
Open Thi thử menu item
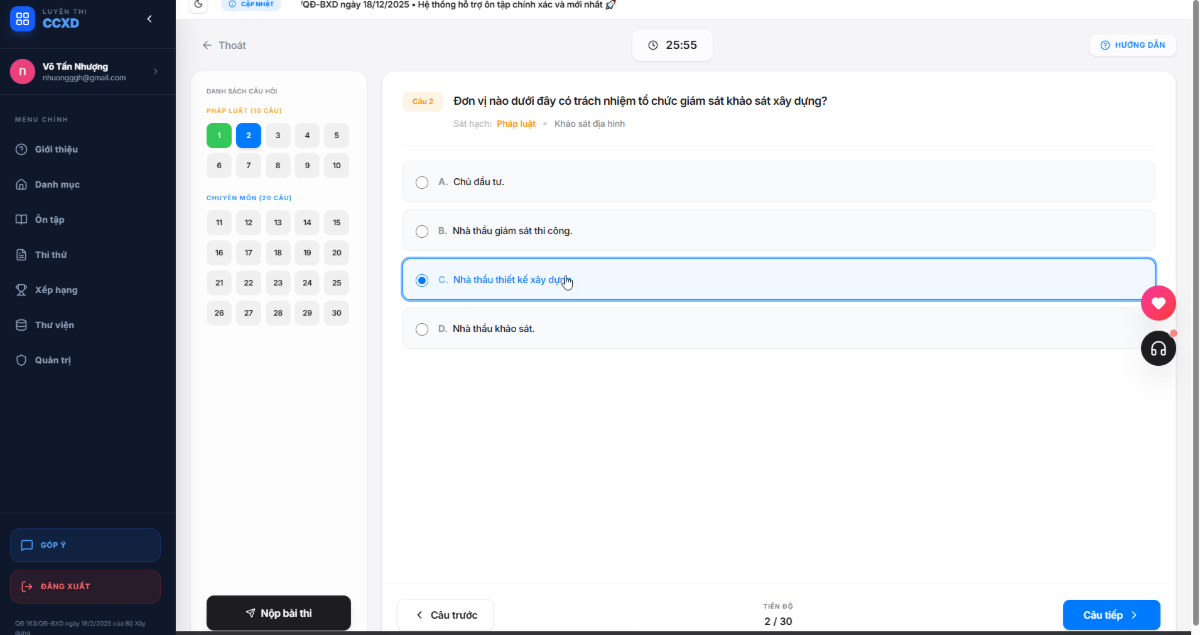pyautogui.click(x=50, y=255)
